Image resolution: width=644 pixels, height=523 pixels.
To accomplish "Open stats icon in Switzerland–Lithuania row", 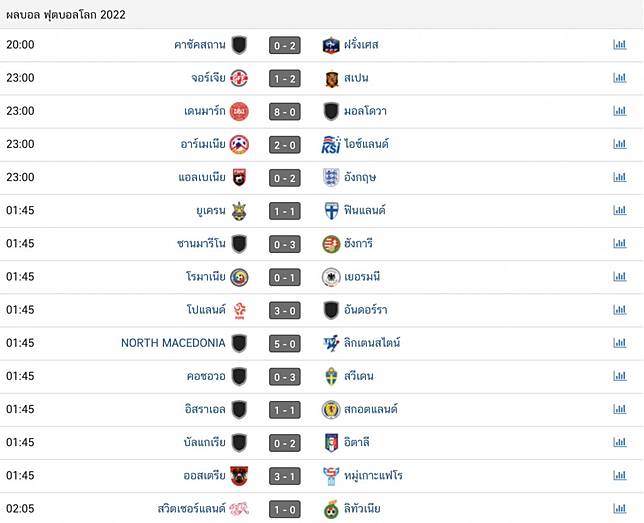I will pos(619,508).
